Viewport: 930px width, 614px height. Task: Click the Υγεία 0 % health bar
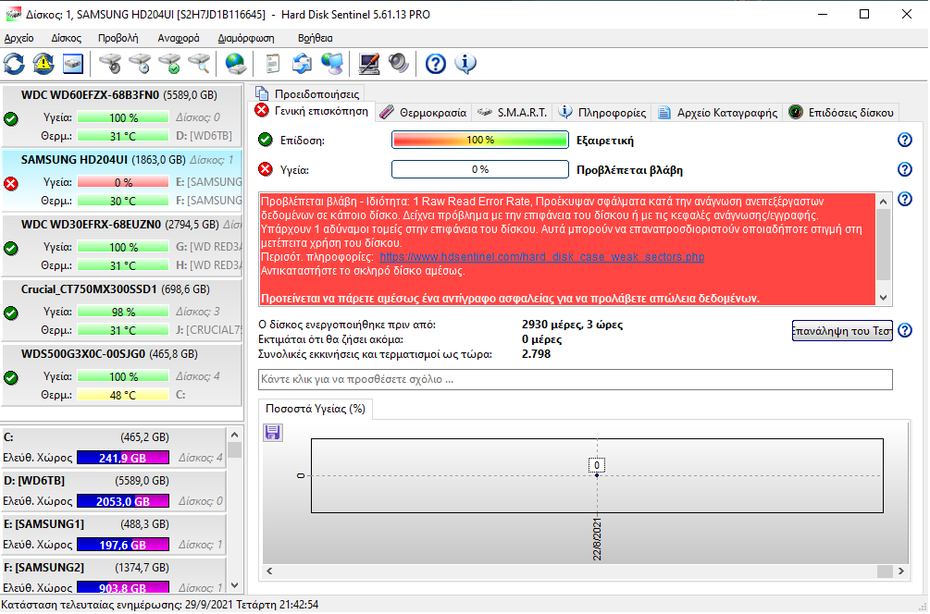tap(480, 170)
